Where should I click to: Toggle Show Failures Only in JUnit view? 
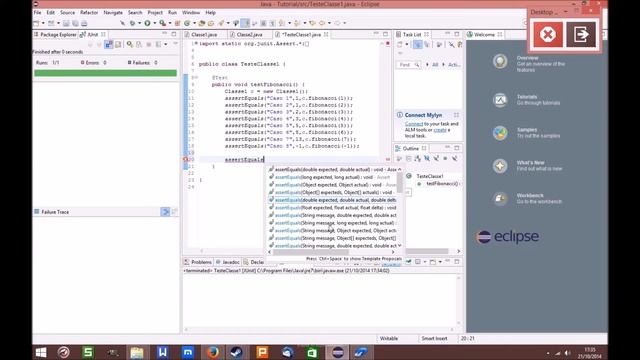click(x=108, y=44)
